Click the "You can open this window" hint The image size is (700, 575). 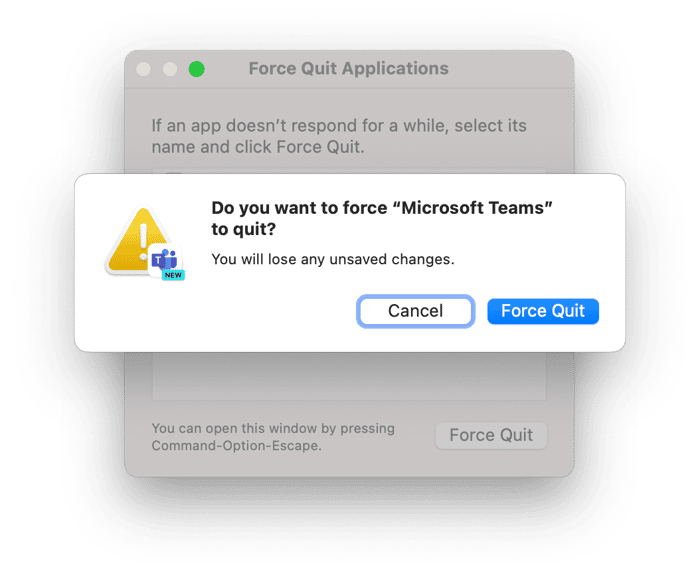click(272, 428)
